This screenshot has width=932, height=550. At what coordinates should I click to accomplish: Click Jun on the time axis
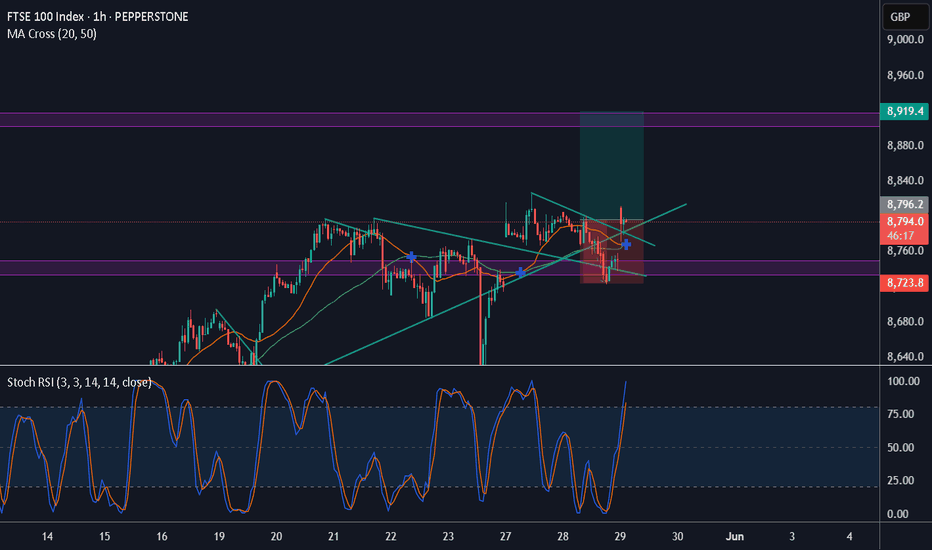coord(735,536)
